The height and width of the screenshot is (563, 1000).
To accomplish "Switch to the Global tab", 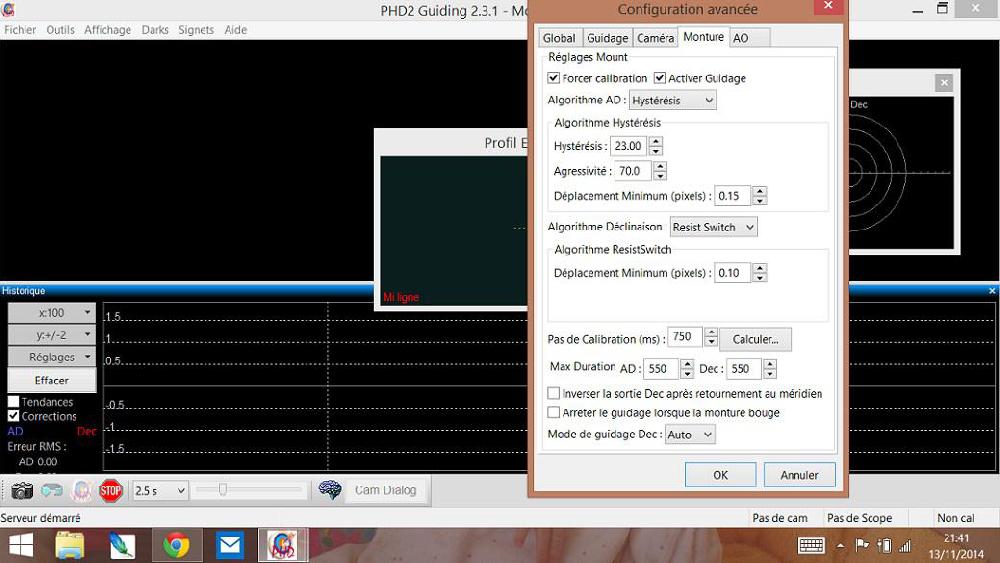I will (x=559, y=38).
